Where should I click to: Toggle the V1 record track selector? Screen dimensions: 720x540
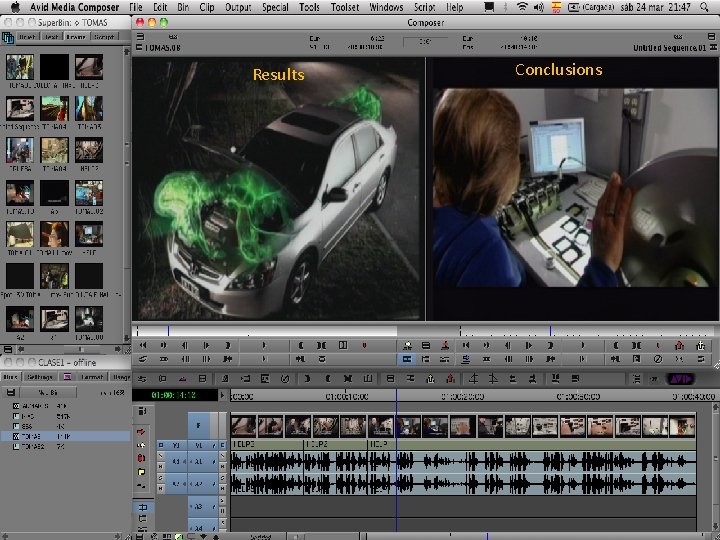(x=199, y=444)
